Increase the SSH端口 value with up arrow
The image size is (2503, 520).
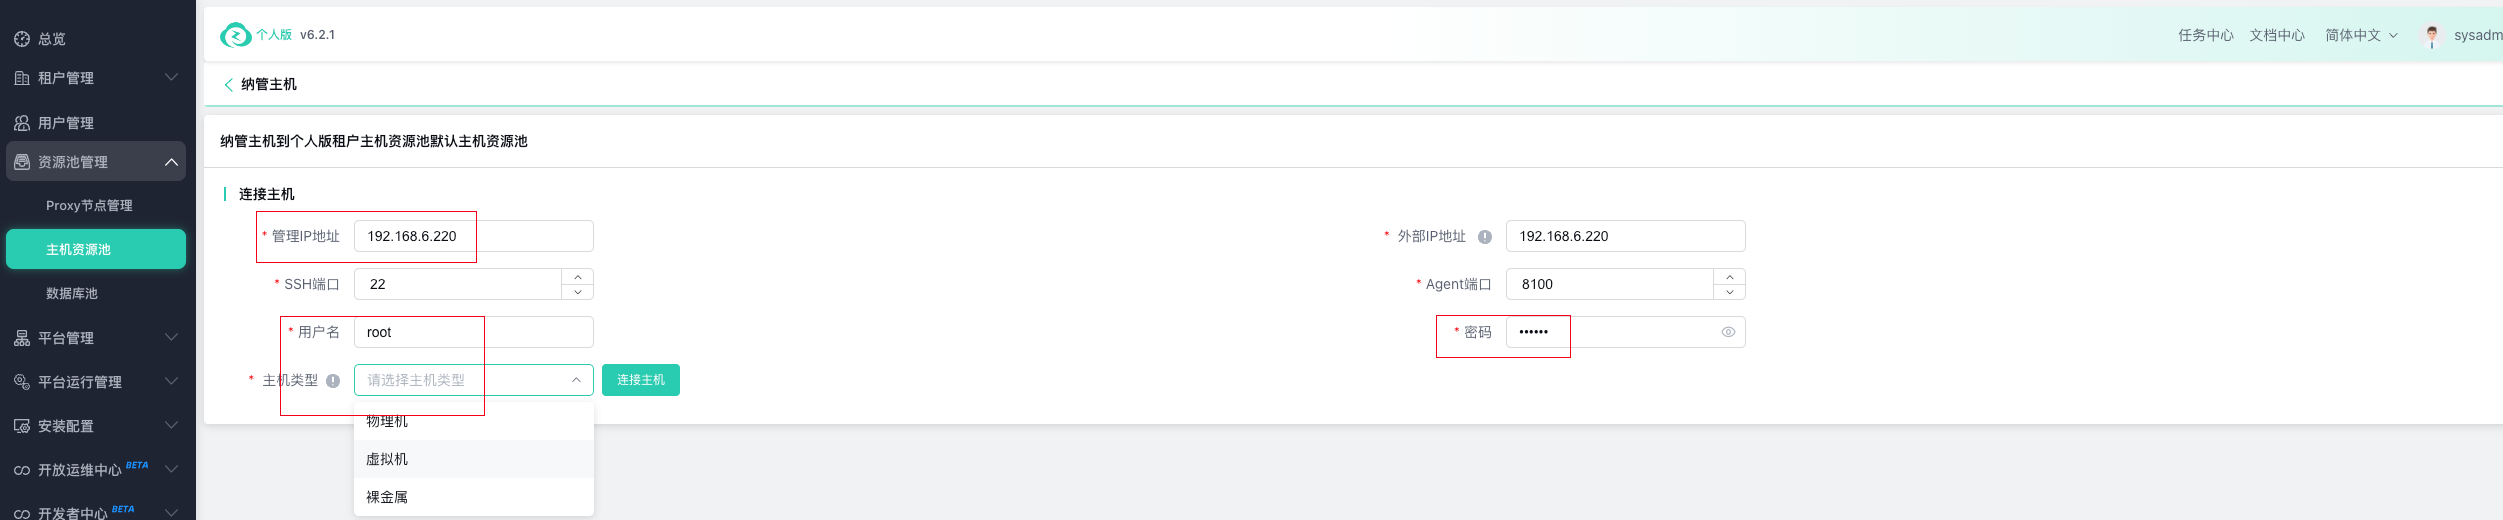(578, 277)
